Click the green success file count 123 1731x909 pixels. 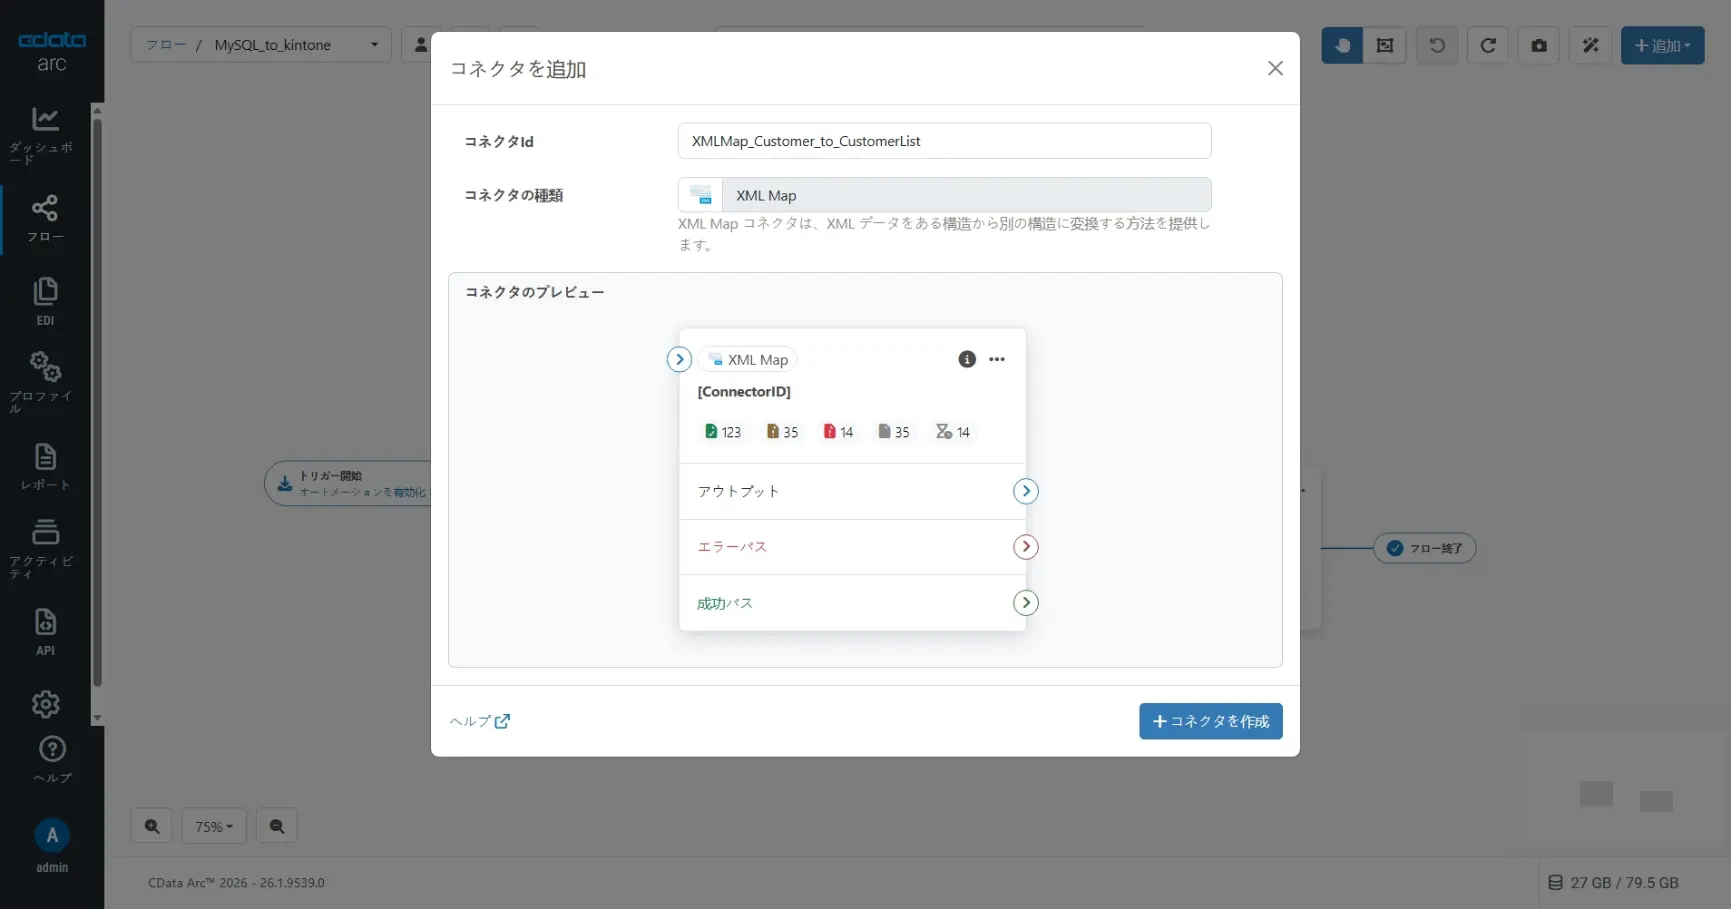tap(723, 432)
